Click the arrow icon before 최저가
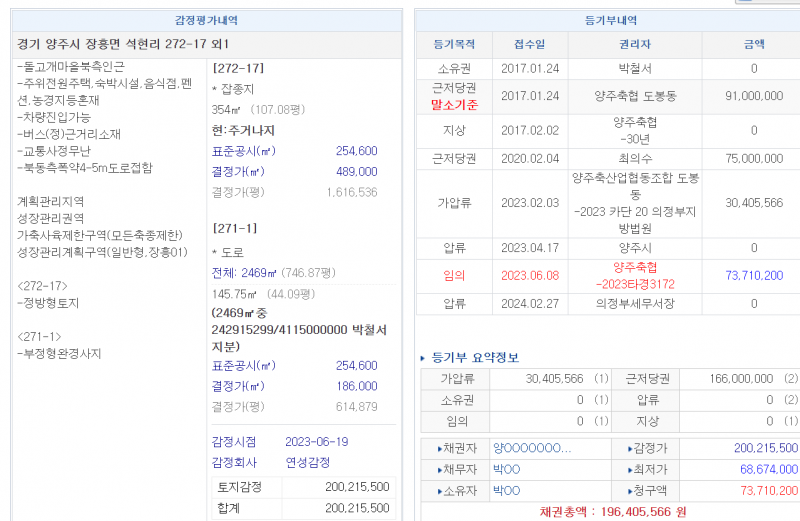Image resolution: width=800 pixels, height=521 pixels. (631, 469)
